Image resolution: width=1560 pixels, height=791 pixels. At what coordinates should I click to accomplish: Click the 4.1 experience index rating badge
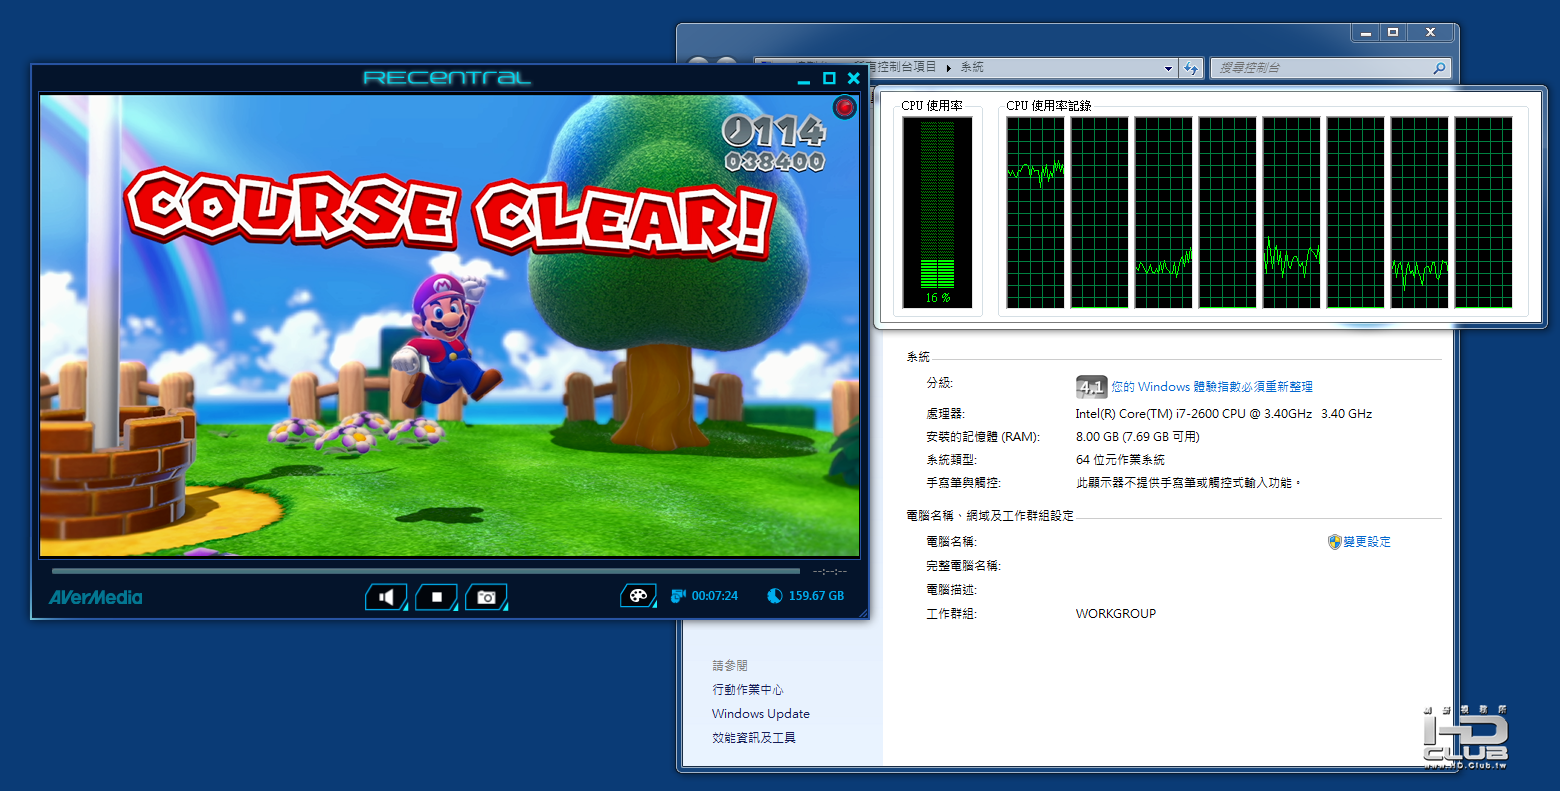(x=1091, y=387)
